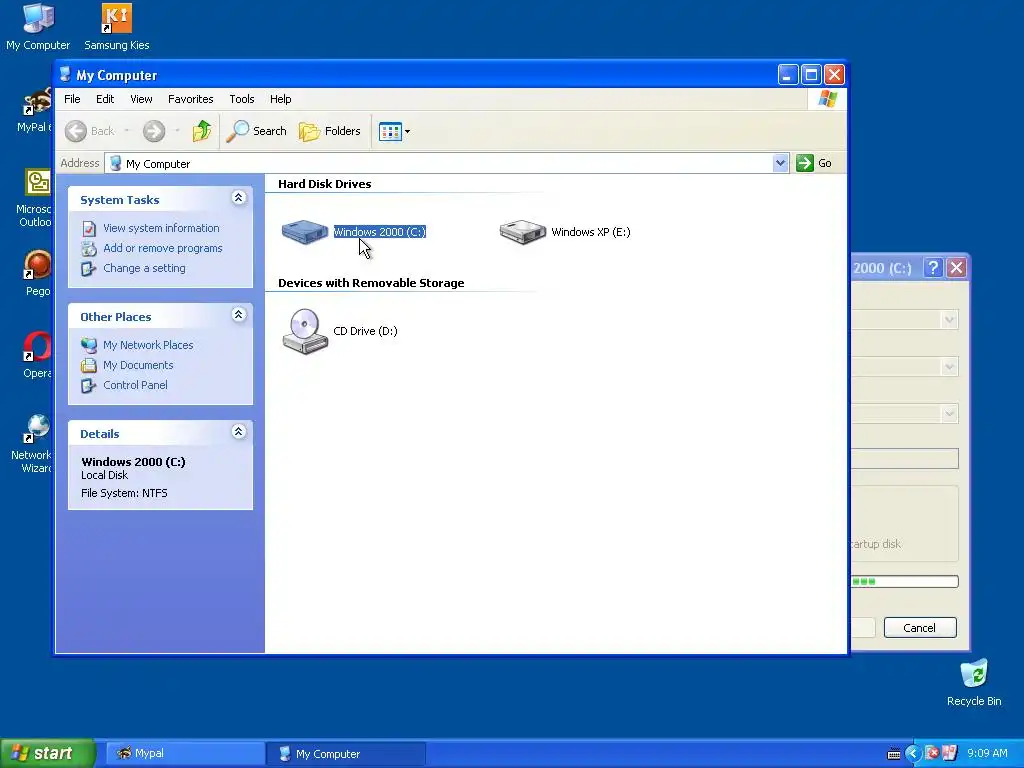
Task: Click My Computer taskbar button
Action: coord(346,754)
